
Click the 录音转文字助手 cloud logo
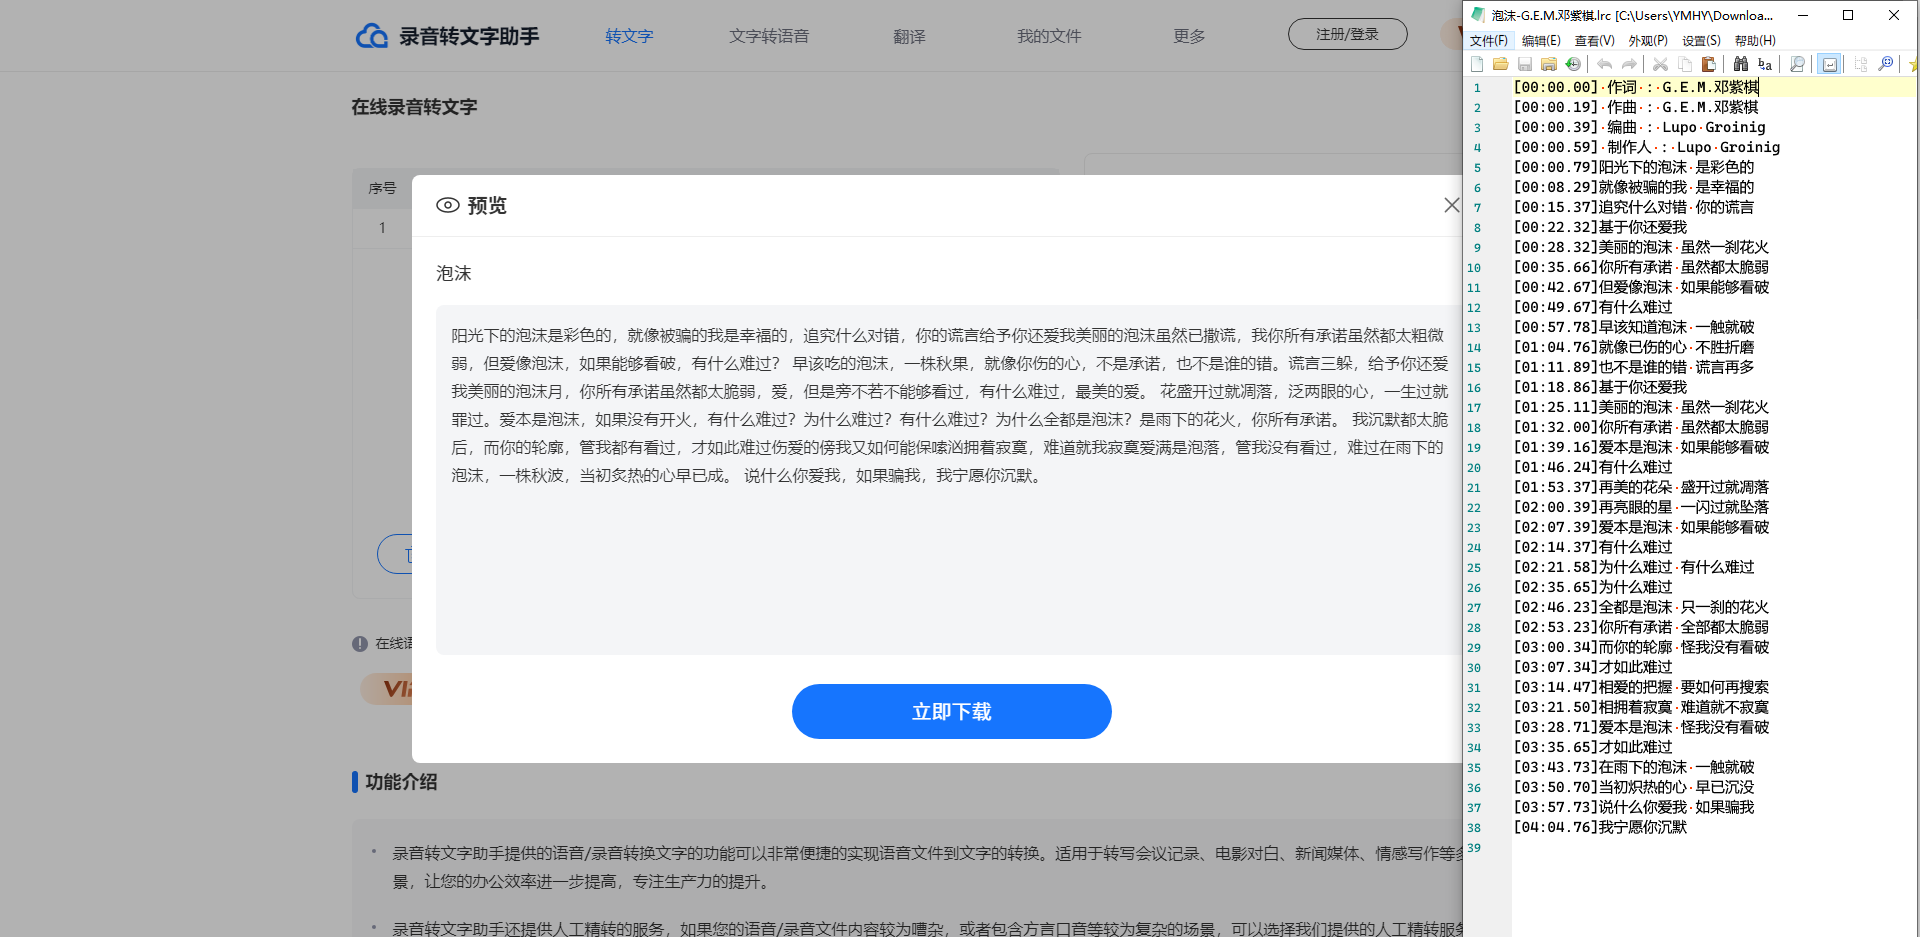pyautogui.click(x=372, y=36)
